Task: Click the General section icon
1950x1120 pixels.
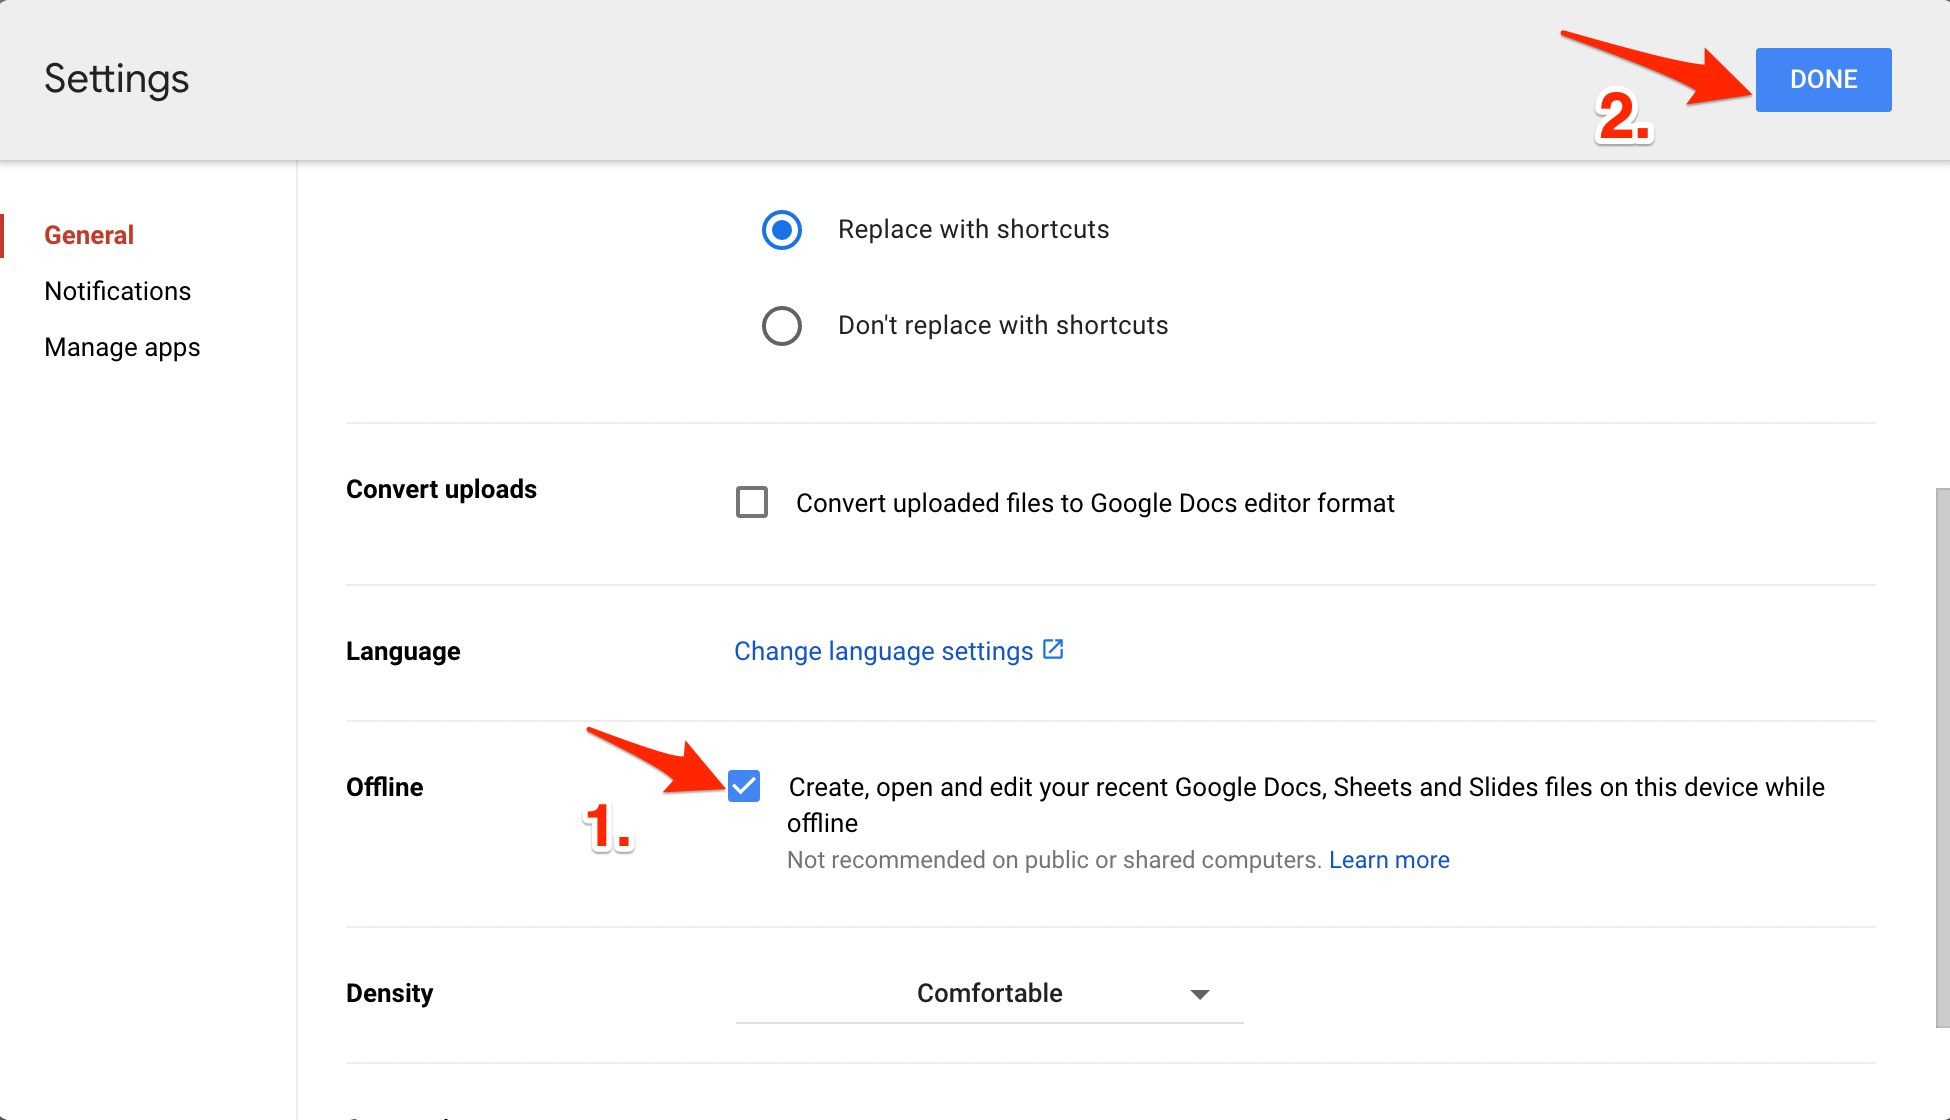Action: 88,234
